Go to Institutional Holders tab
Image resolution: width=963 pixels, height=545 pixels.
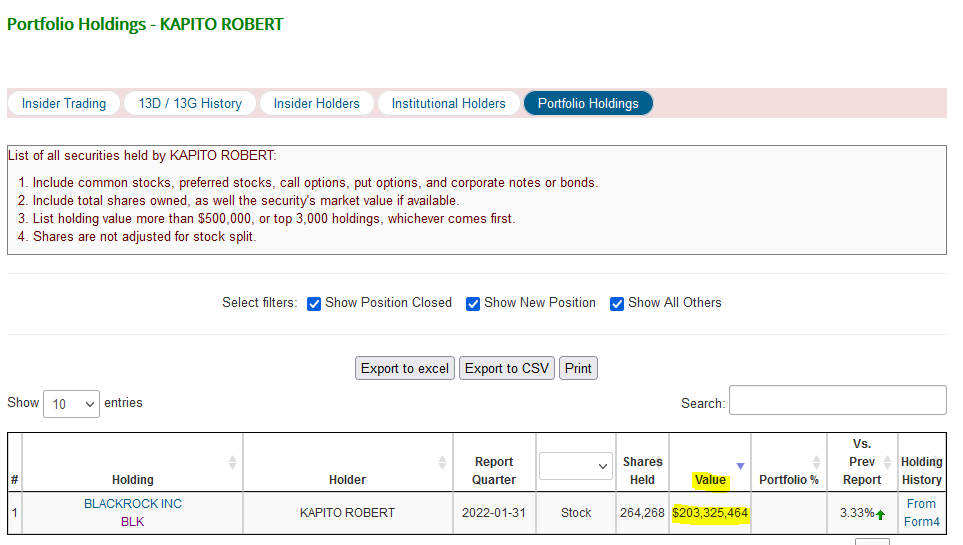[x=448, y=103]
